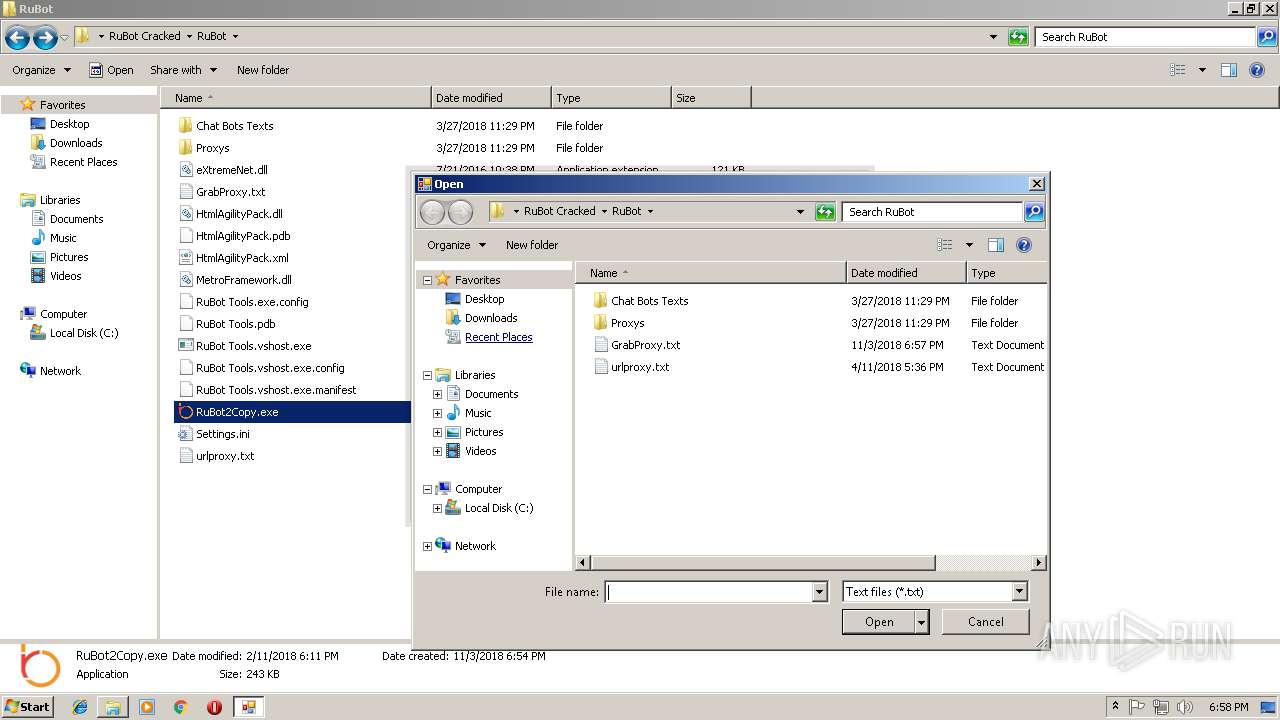Viewport: 1280px width, 720px height.
Task: Open the file type Text files (*.txt) dropdown
Action: tap(1019, 592)
